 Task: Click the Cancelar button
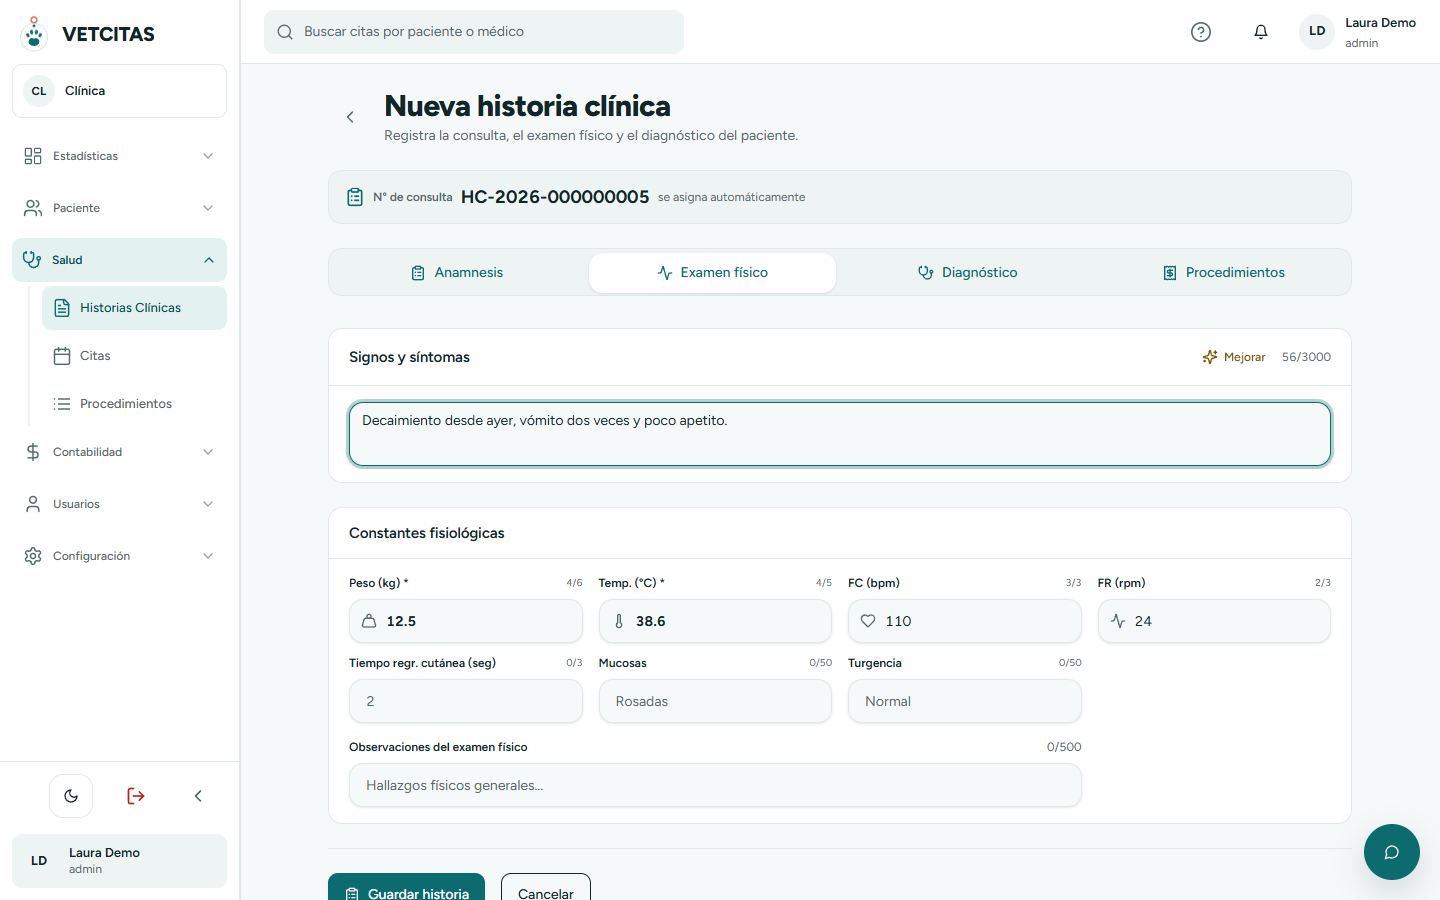tap(546, 888)
